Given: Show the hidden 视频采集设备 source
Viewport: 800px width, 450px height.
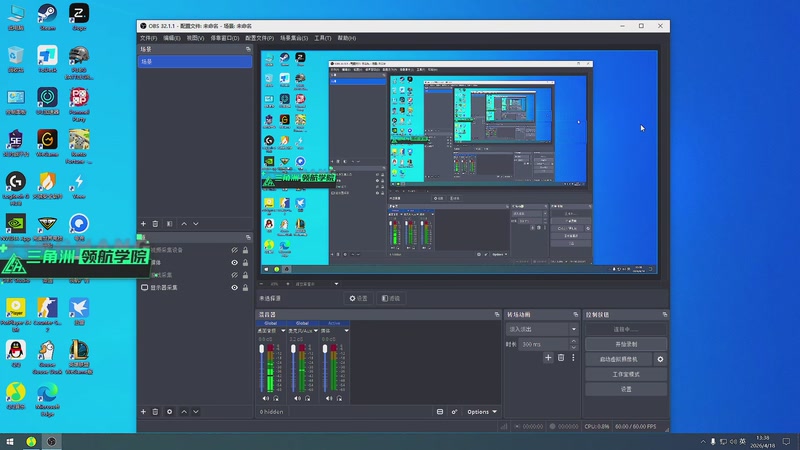Looking at the screenshot, I should point(234,250).
